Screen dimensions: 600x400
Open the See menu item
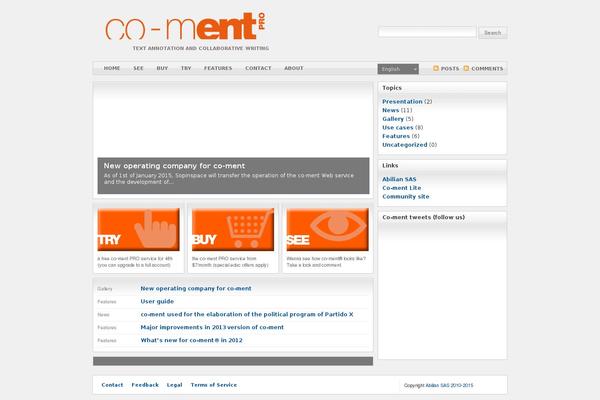tap(138, 68)
